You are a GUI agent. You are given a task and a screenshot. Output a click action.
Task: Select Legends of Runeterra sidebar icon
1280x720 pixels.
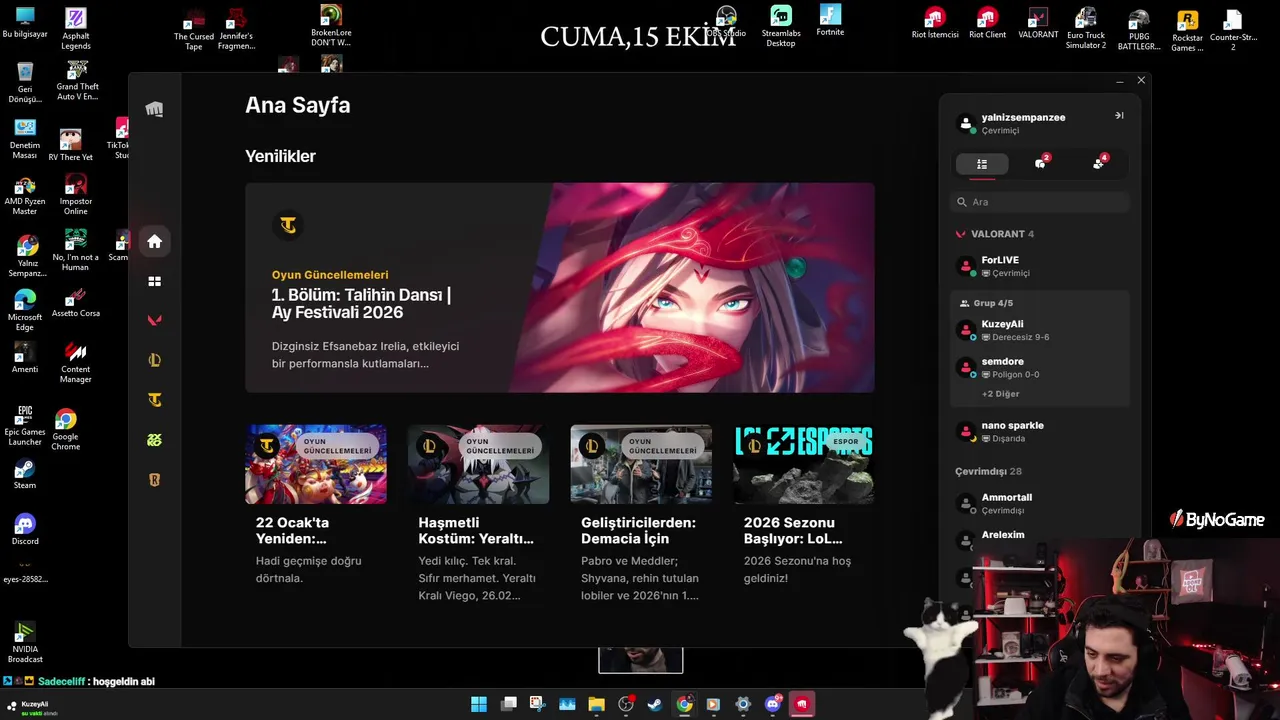[154, 480]
